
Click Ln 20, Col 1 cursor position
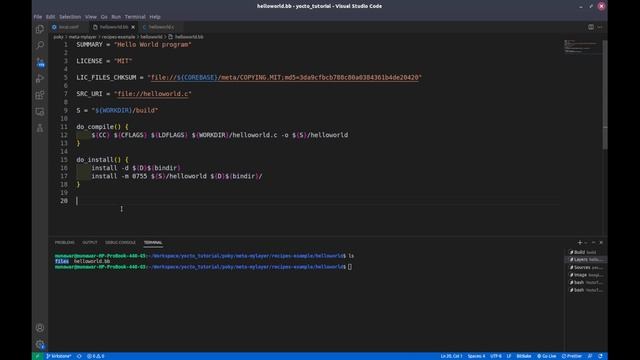tap(451, 356)
